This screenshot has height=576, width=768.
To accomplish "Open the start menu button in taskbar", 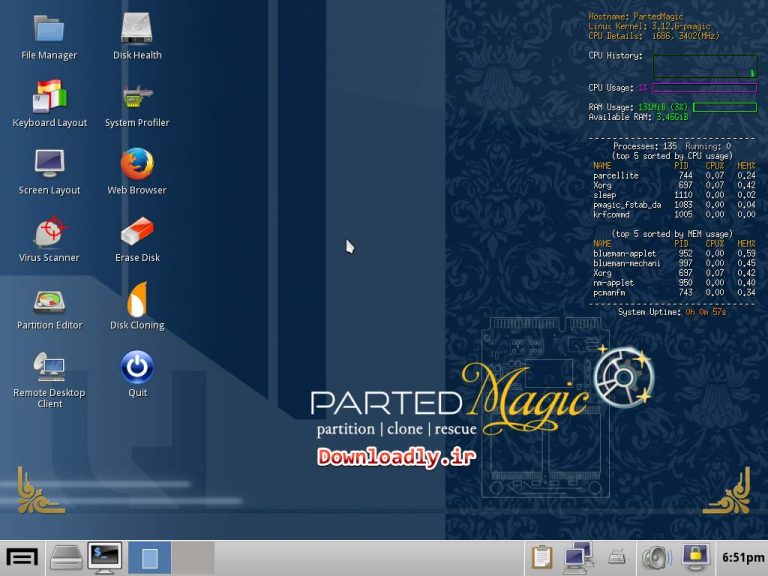I will tap(22, 557).
